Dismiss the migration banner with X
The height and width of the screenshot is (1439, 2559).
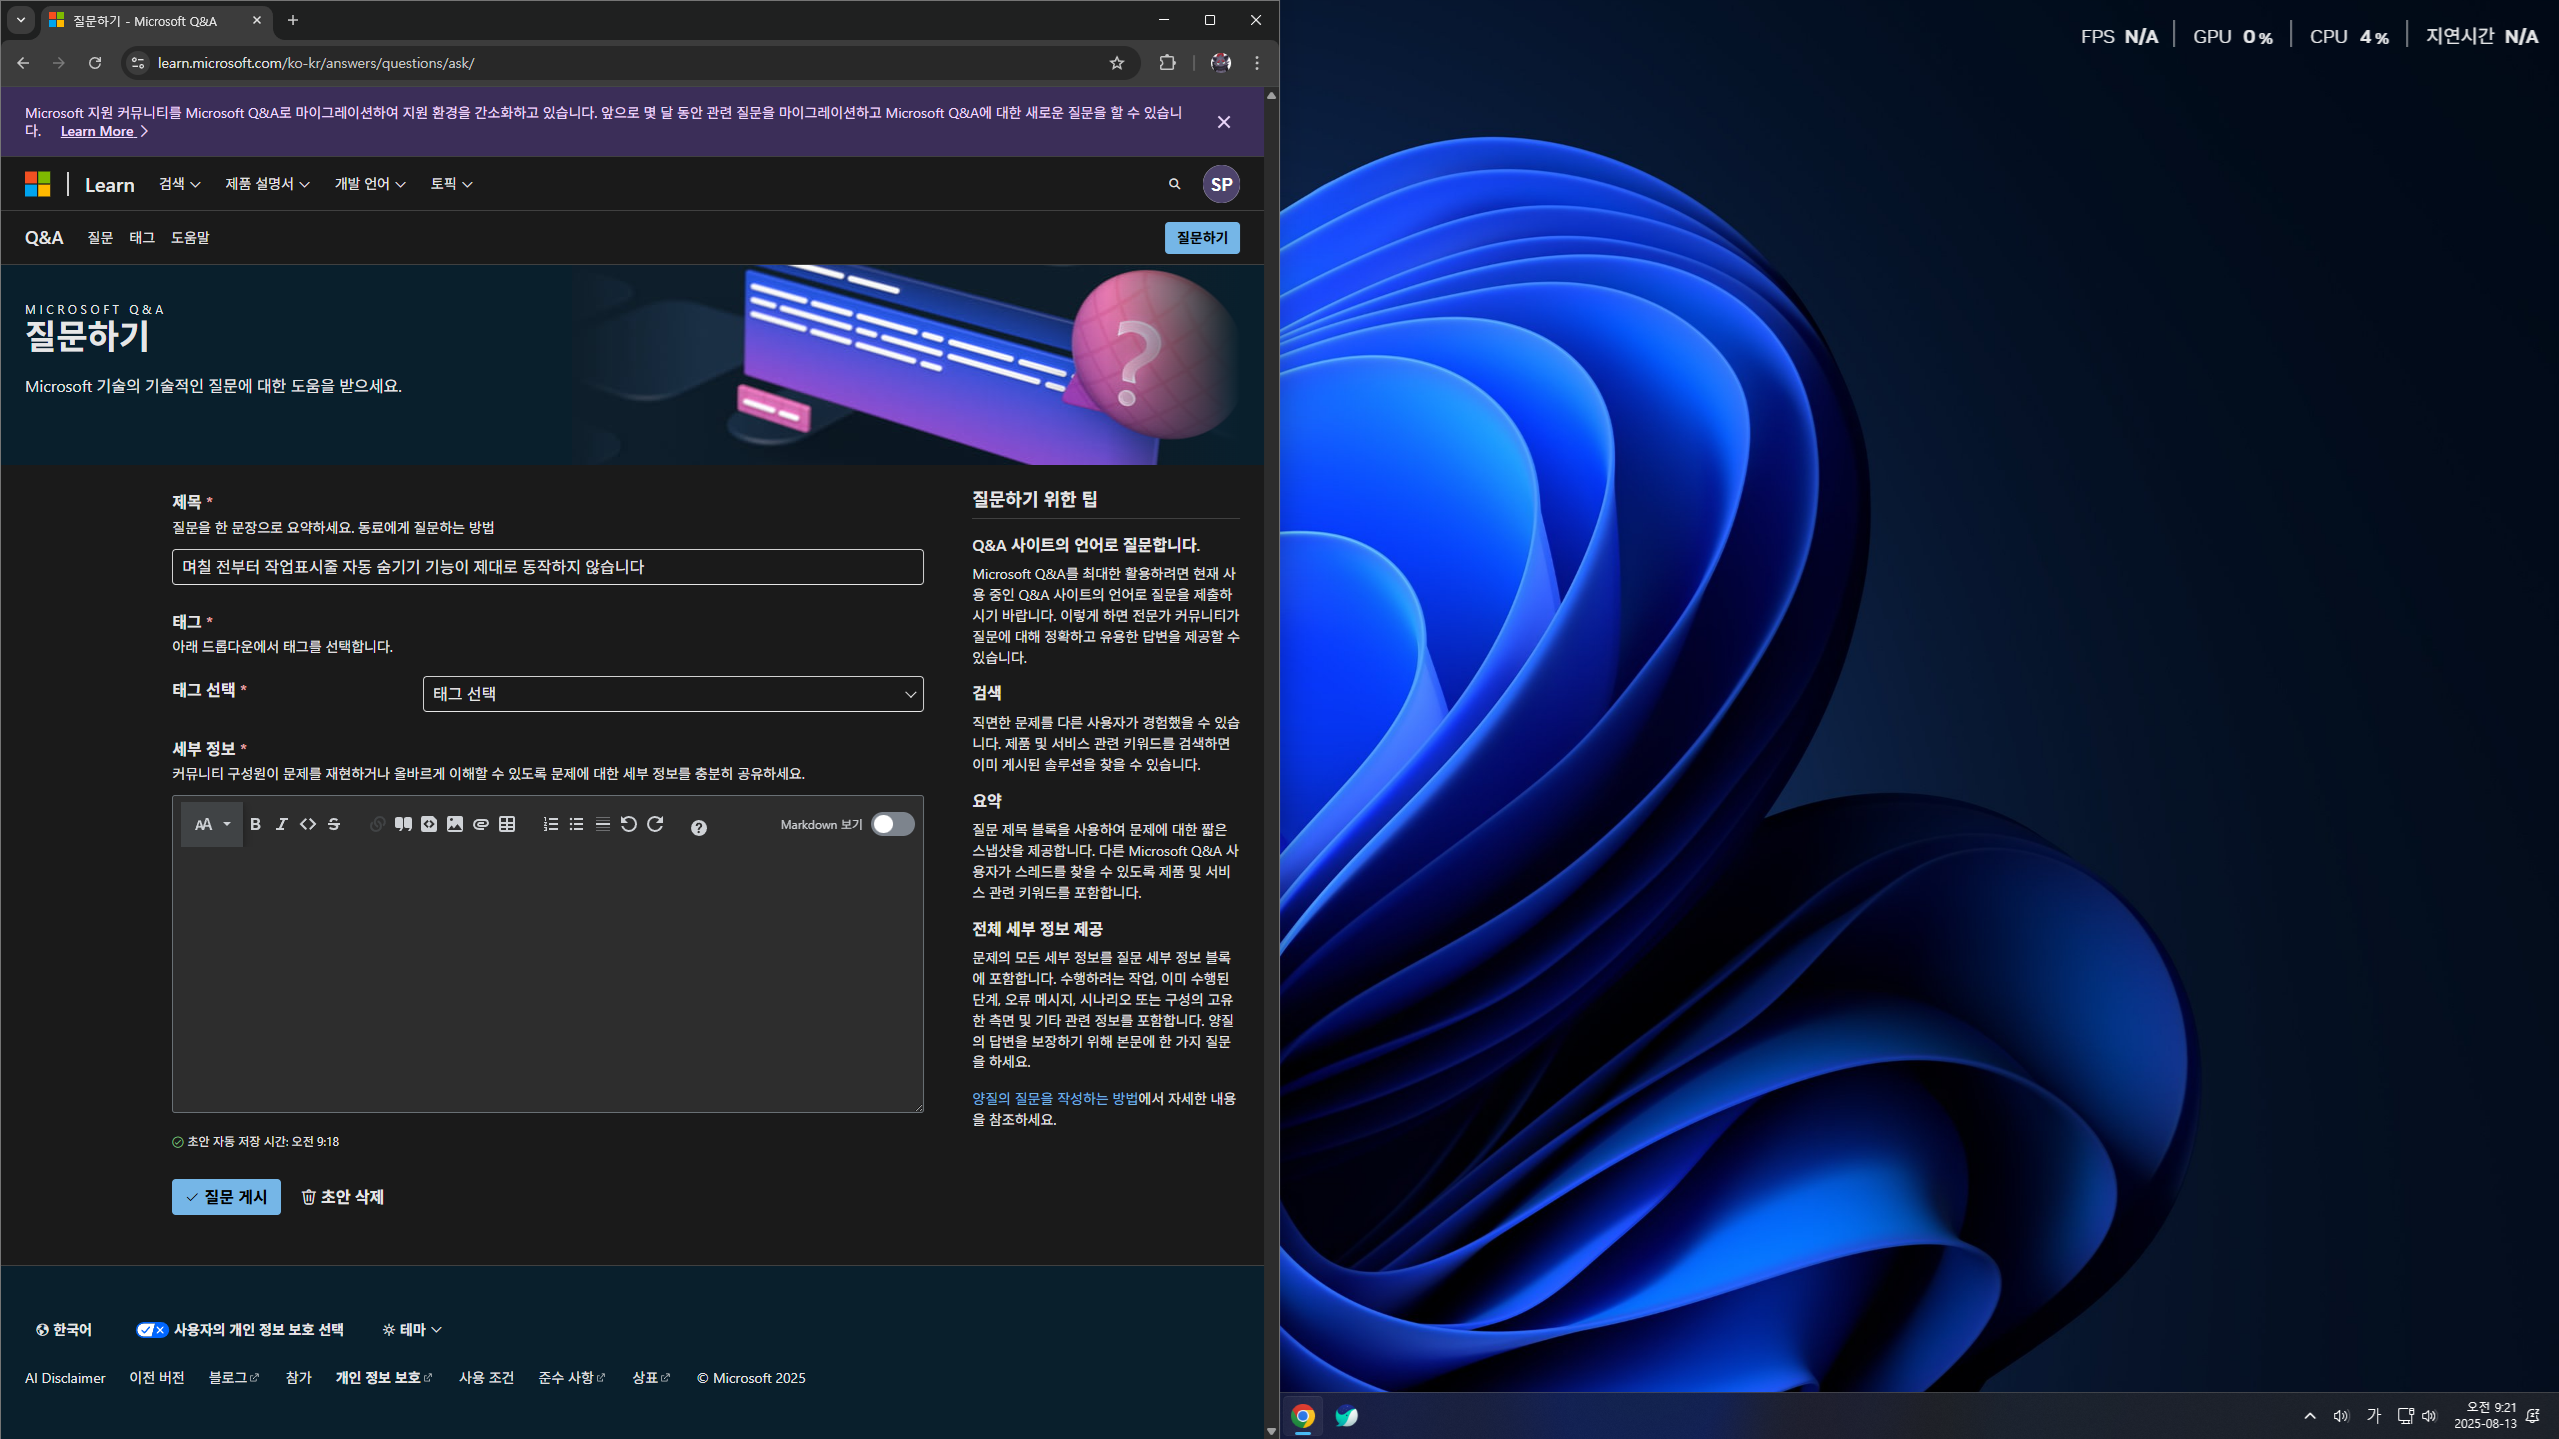(1224, 122)
